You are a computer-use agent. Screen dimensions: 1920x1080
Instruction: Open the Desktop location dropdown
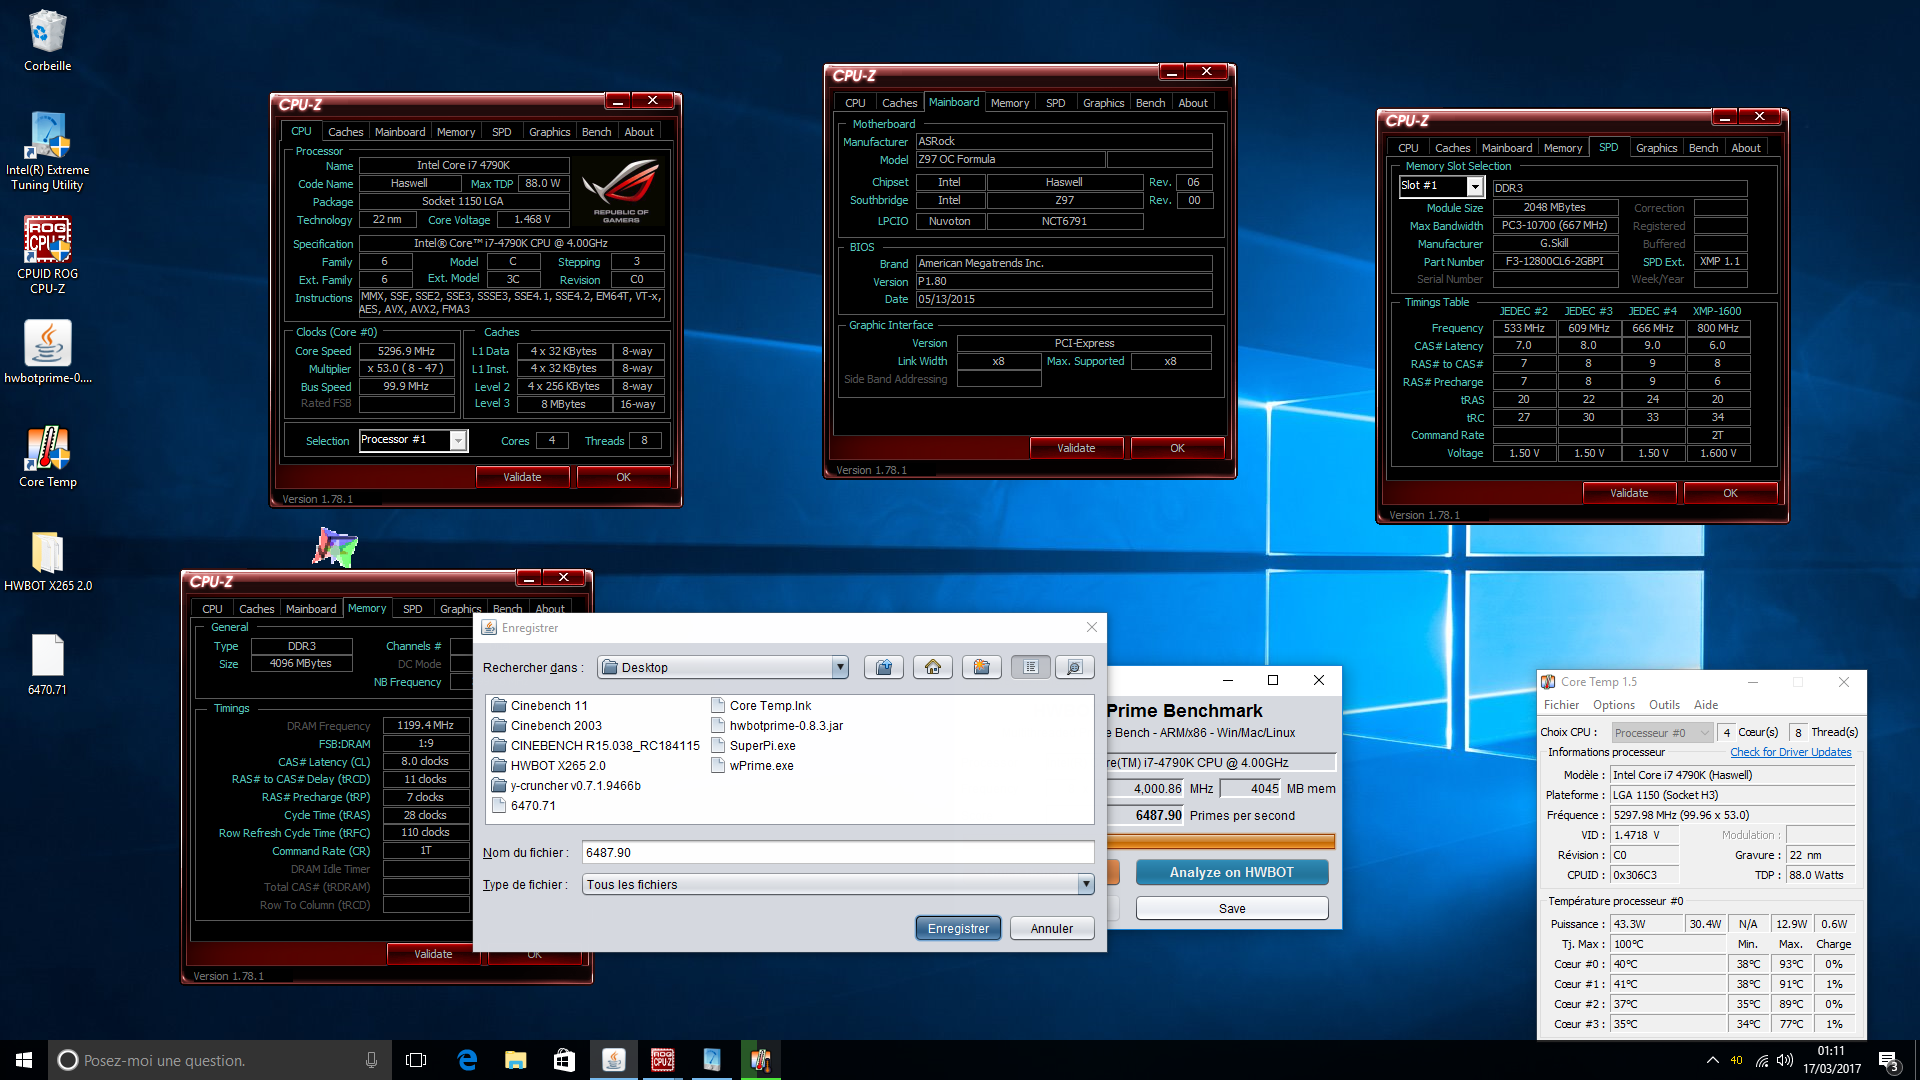[840, 667]
